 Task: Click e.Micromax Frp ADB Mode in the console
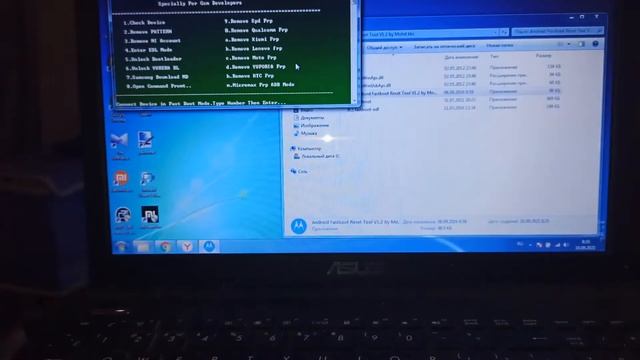point(260,84)
